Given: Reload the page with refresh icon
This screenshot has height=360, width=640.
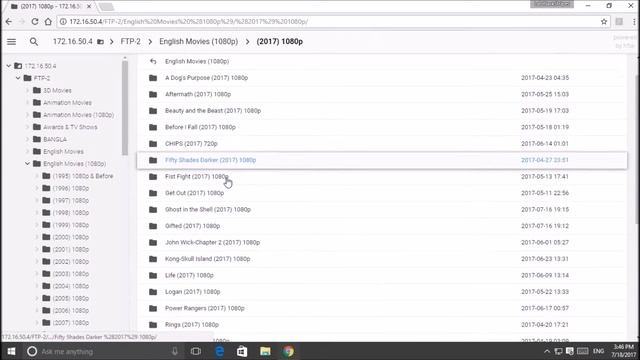Looking at the screenshot, I should [x=35, y=22].
